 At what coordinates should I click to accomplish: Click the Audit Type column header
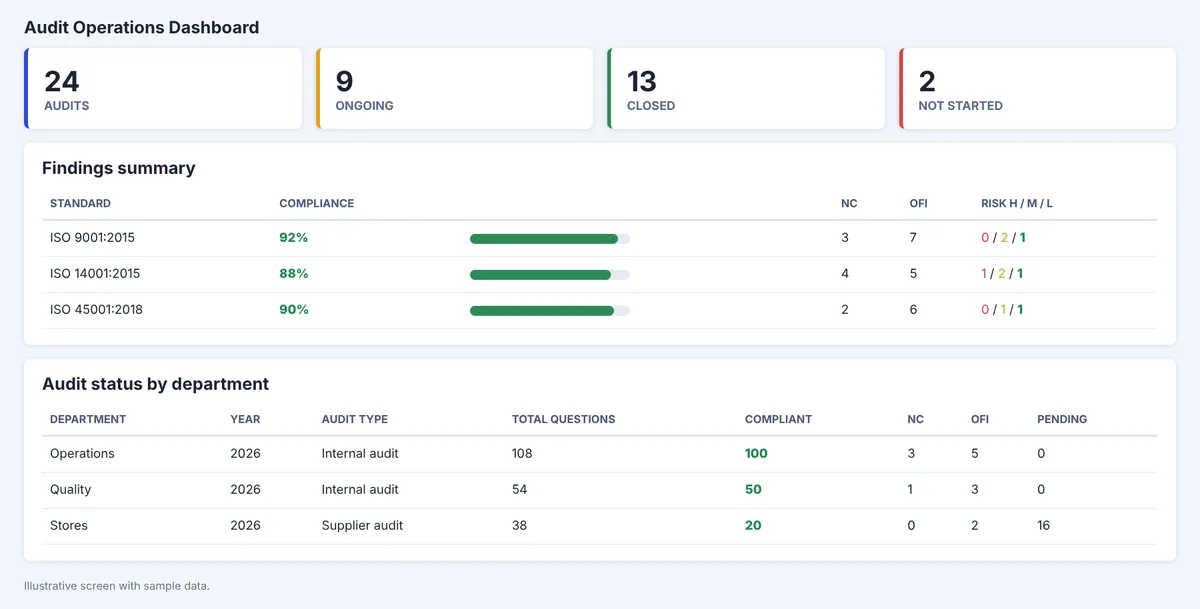click(355, 419)
